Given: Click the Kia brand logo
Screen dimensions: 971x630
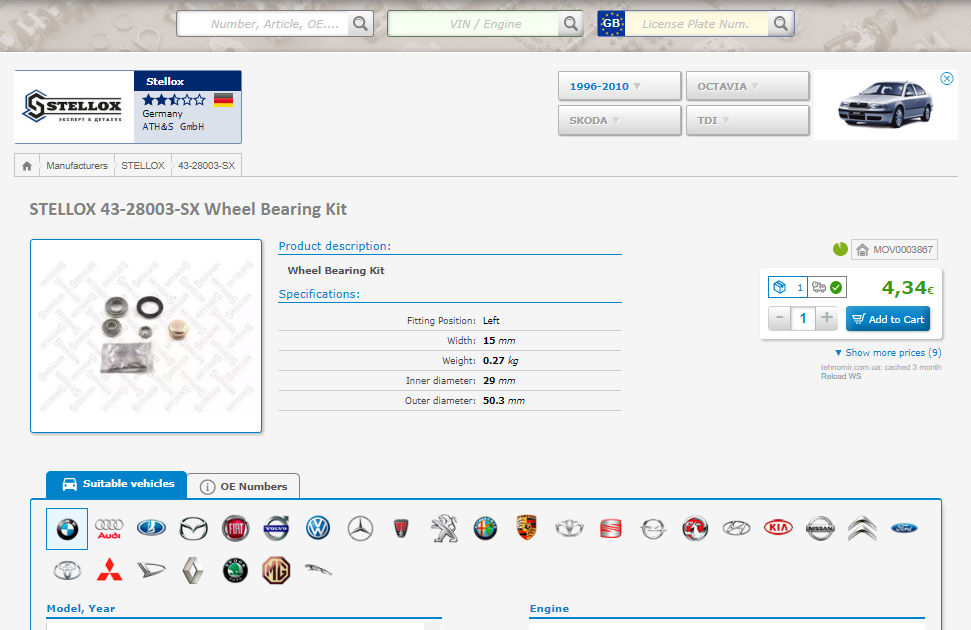Looking at the screenshot, I should pos(778,528).
